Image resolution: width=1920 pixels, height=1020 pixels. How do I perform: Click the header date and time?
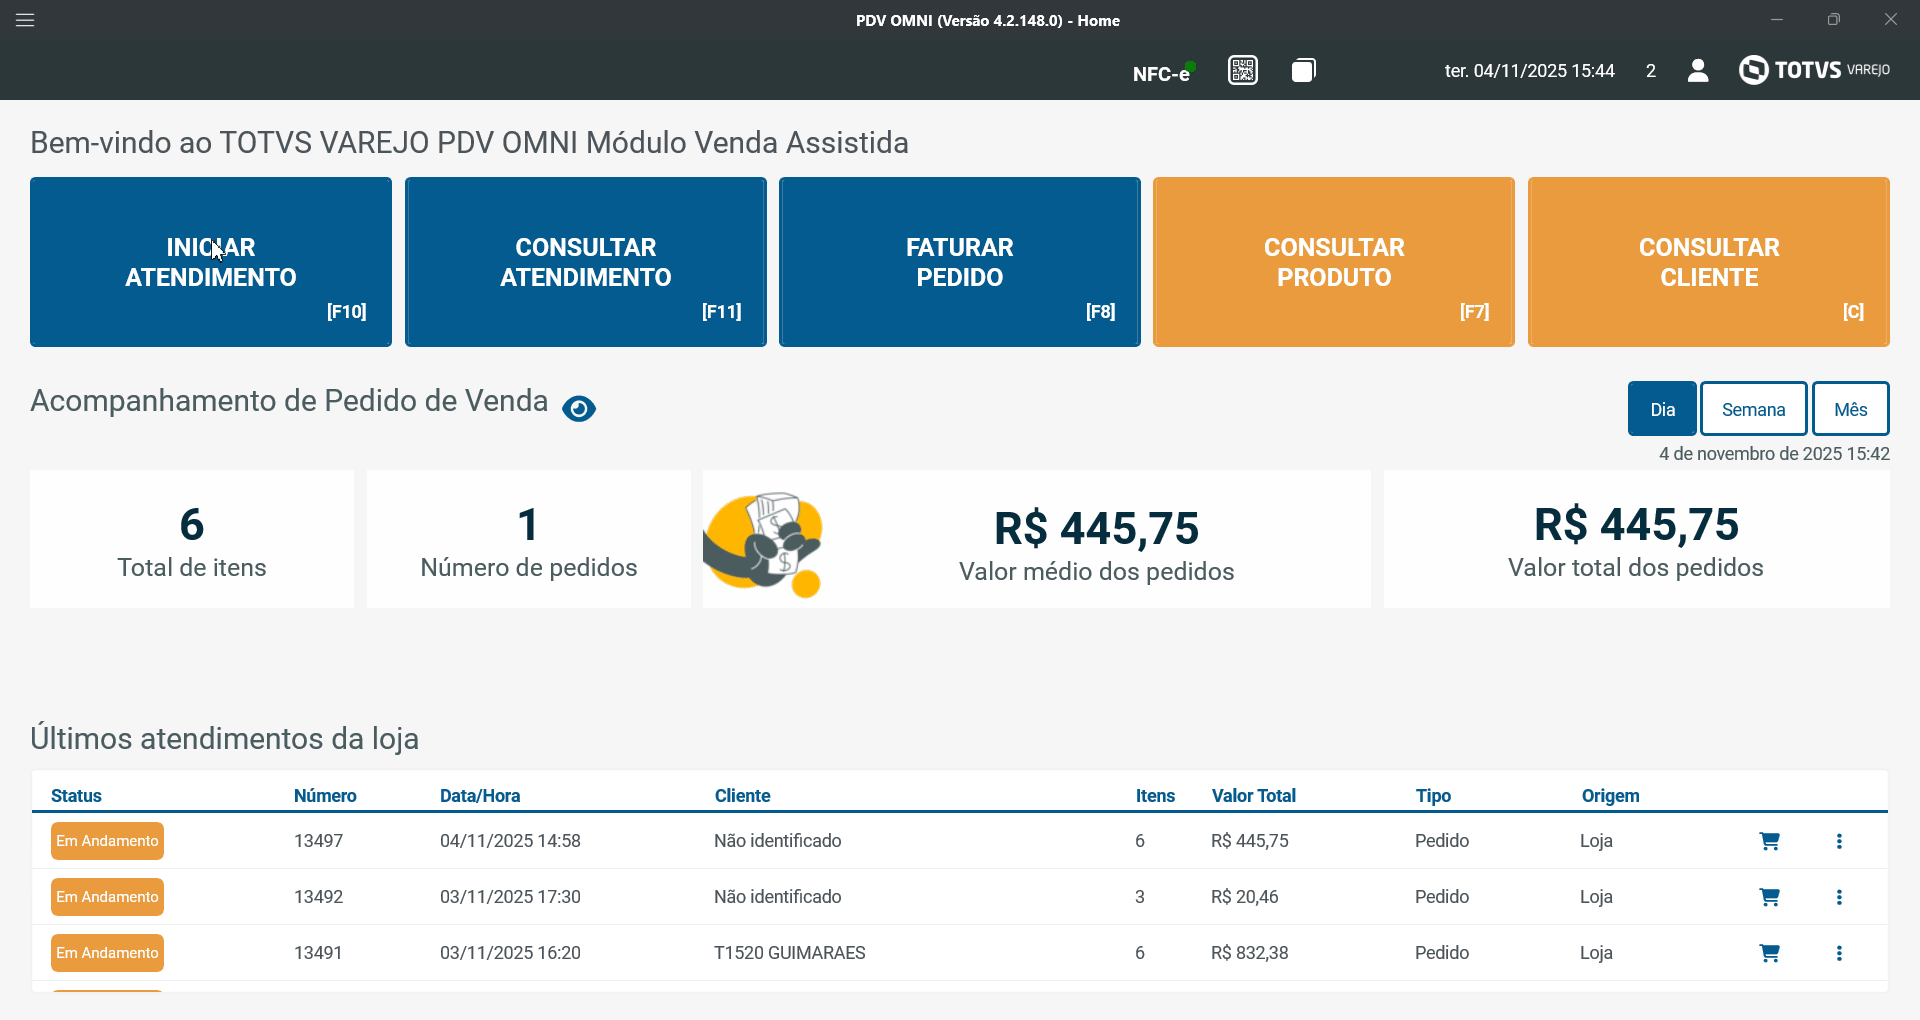[x=1529, y=71]
